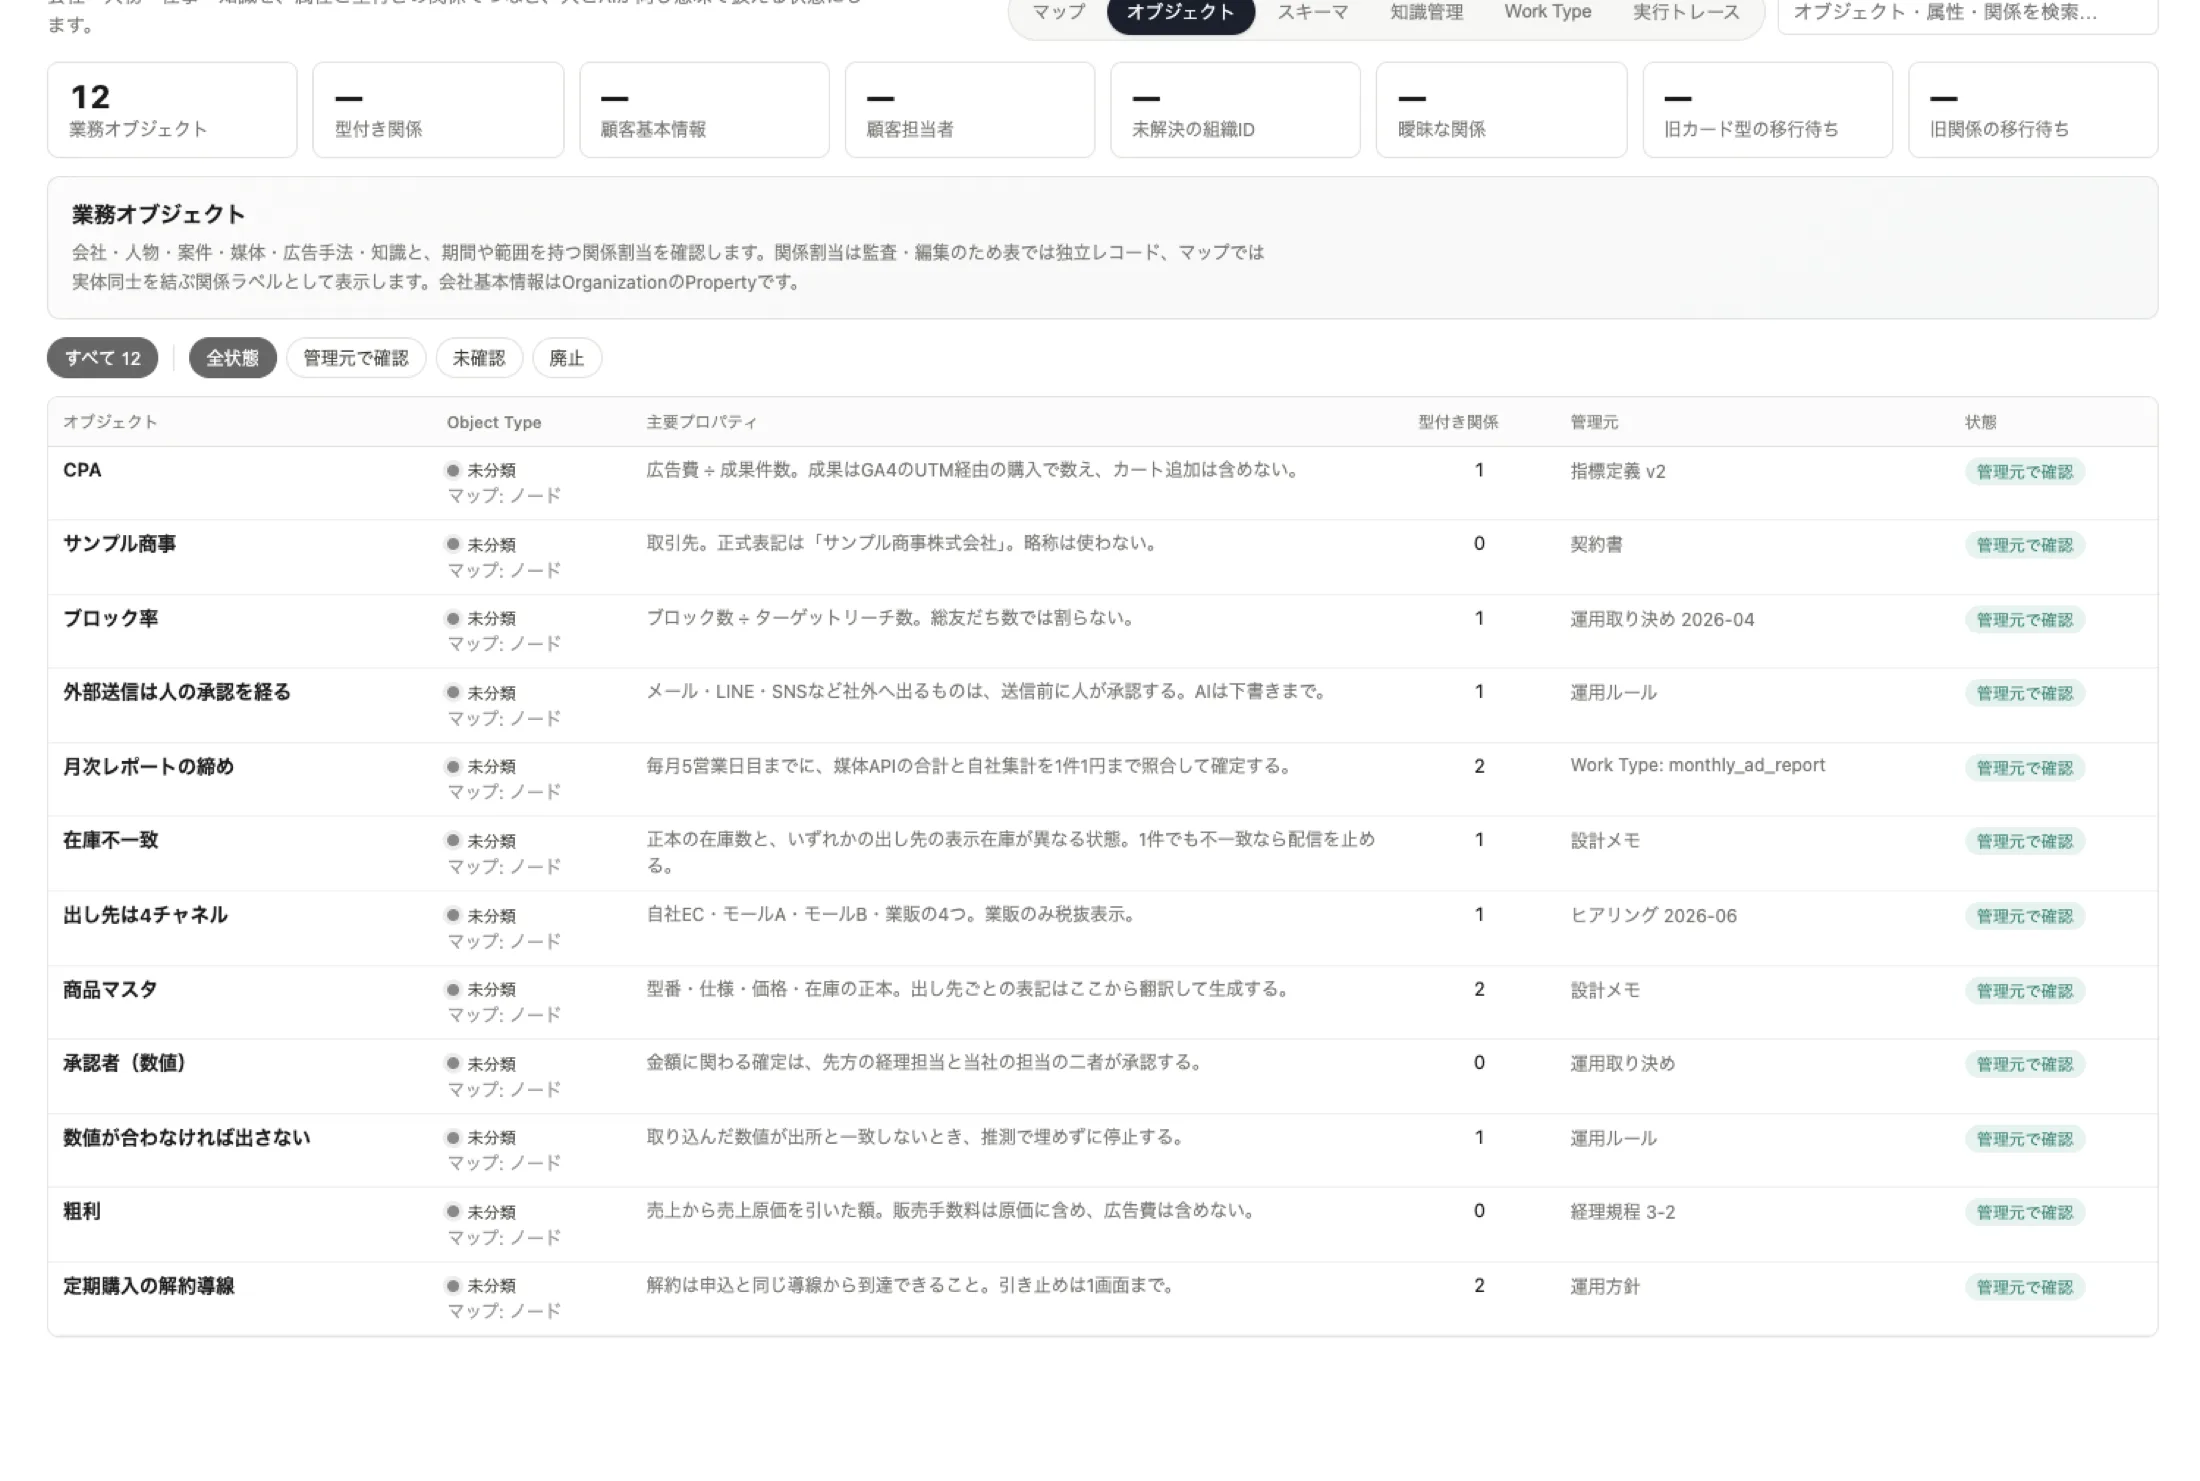Click the 型付き関係 summary card
This screenshot has width=2200, height=1481.
tap(438, 110)
